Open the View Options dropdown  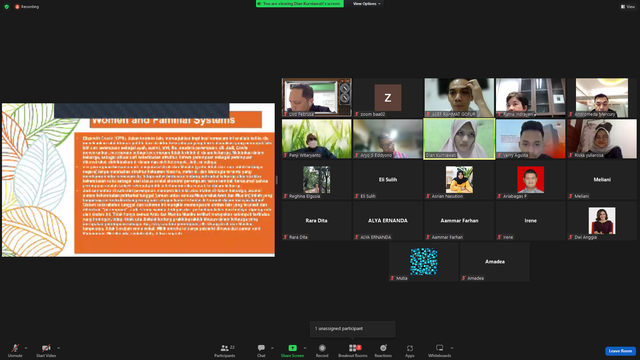coord(366,4)
